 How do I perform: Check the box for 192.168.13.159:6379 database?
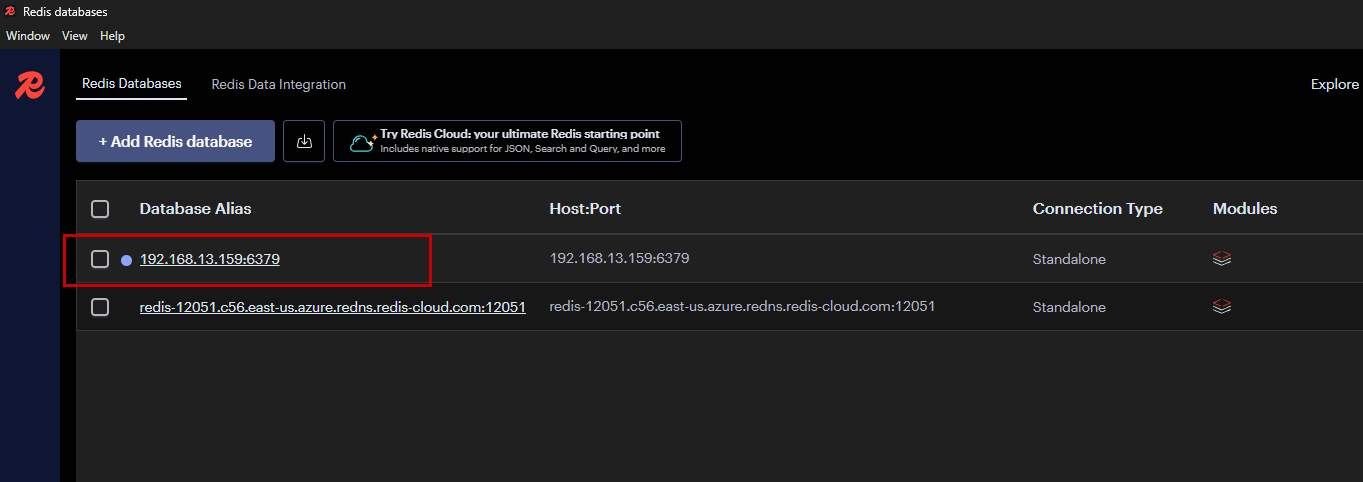(100, 259)
